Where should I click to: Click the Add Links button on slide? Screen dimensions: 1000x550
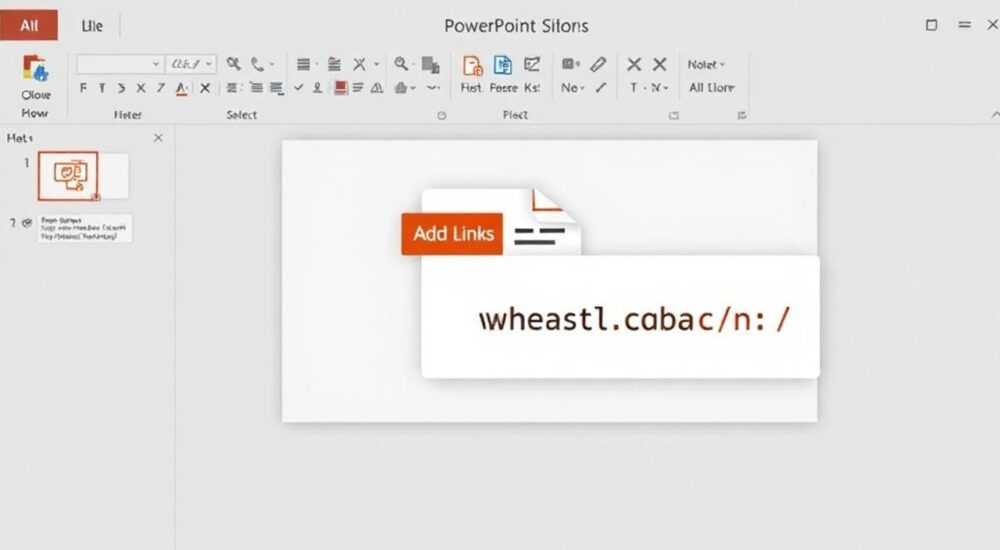pyautogui.click(x=452, y=234)
